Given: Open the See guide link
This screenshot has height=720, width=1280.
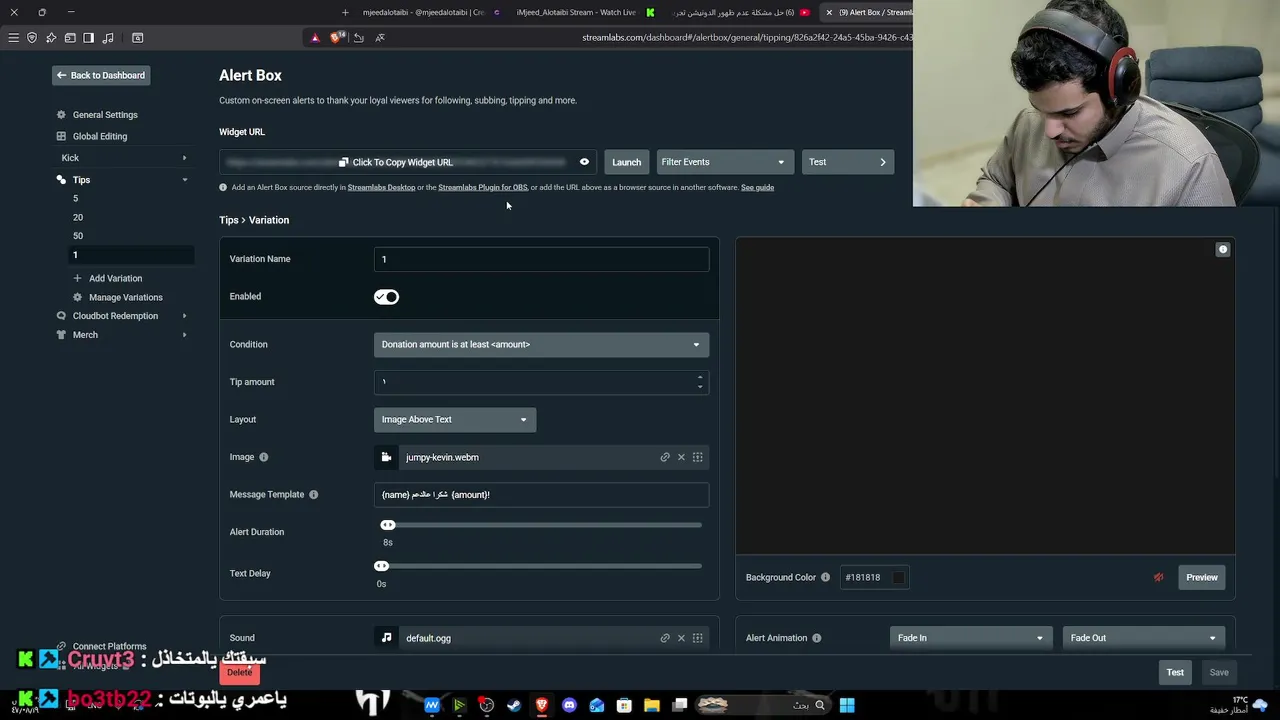Looking at the screenshot, I should tap(757, 187).
